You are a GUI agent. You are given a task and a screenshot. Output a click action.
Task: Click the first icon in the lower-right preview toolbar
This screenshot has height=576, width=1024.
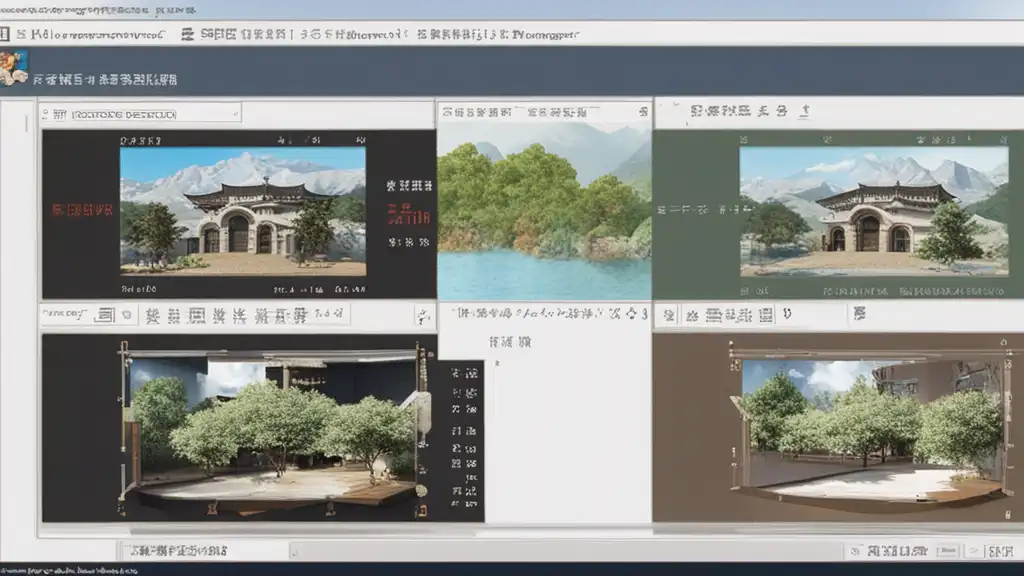tap(668, 316)
